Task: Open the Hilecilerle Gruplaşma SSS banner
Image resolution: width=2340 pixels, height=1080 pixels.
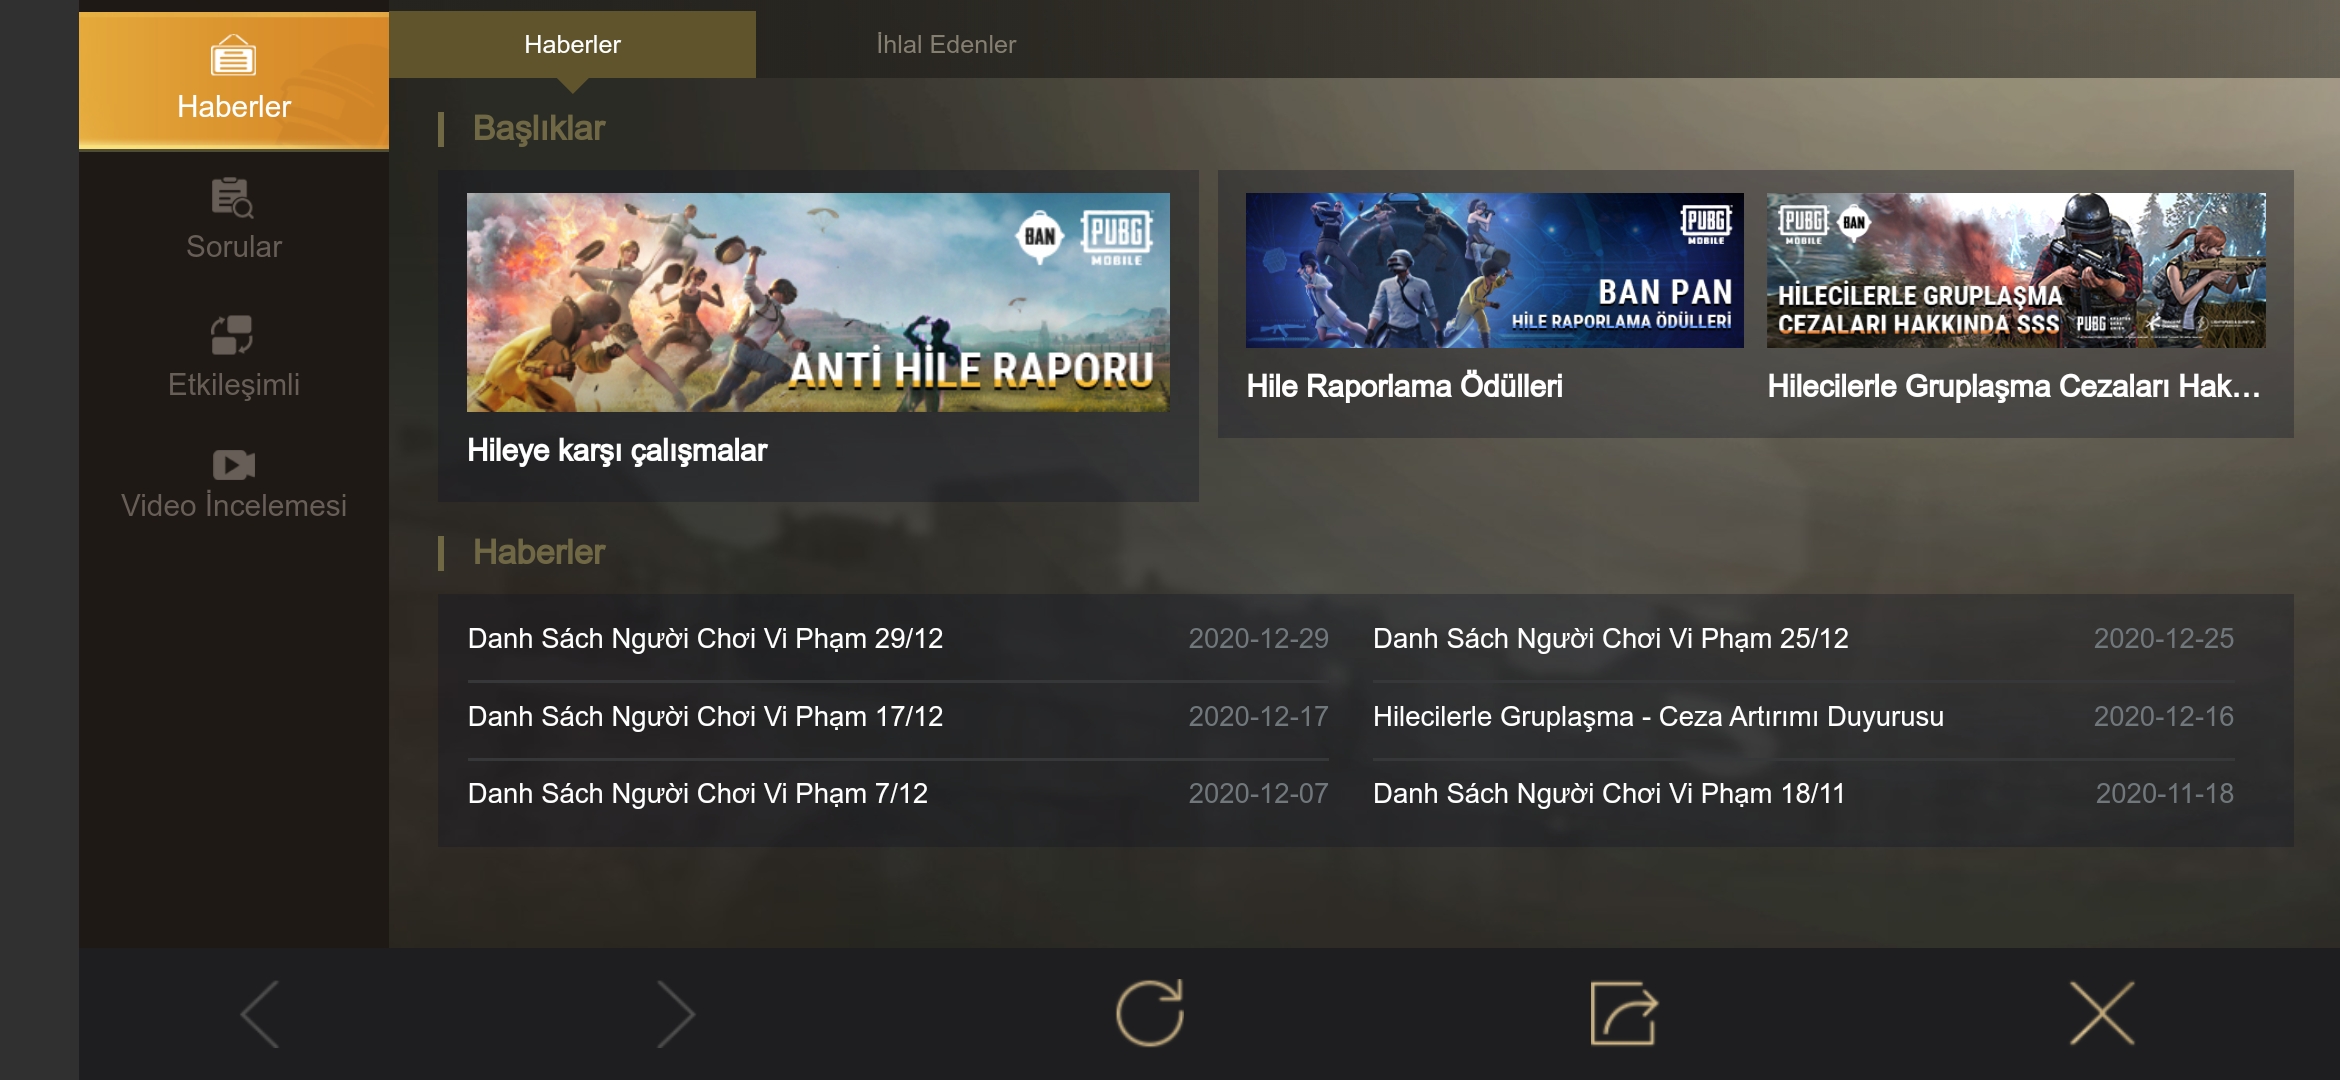Action: (2016, 270)
